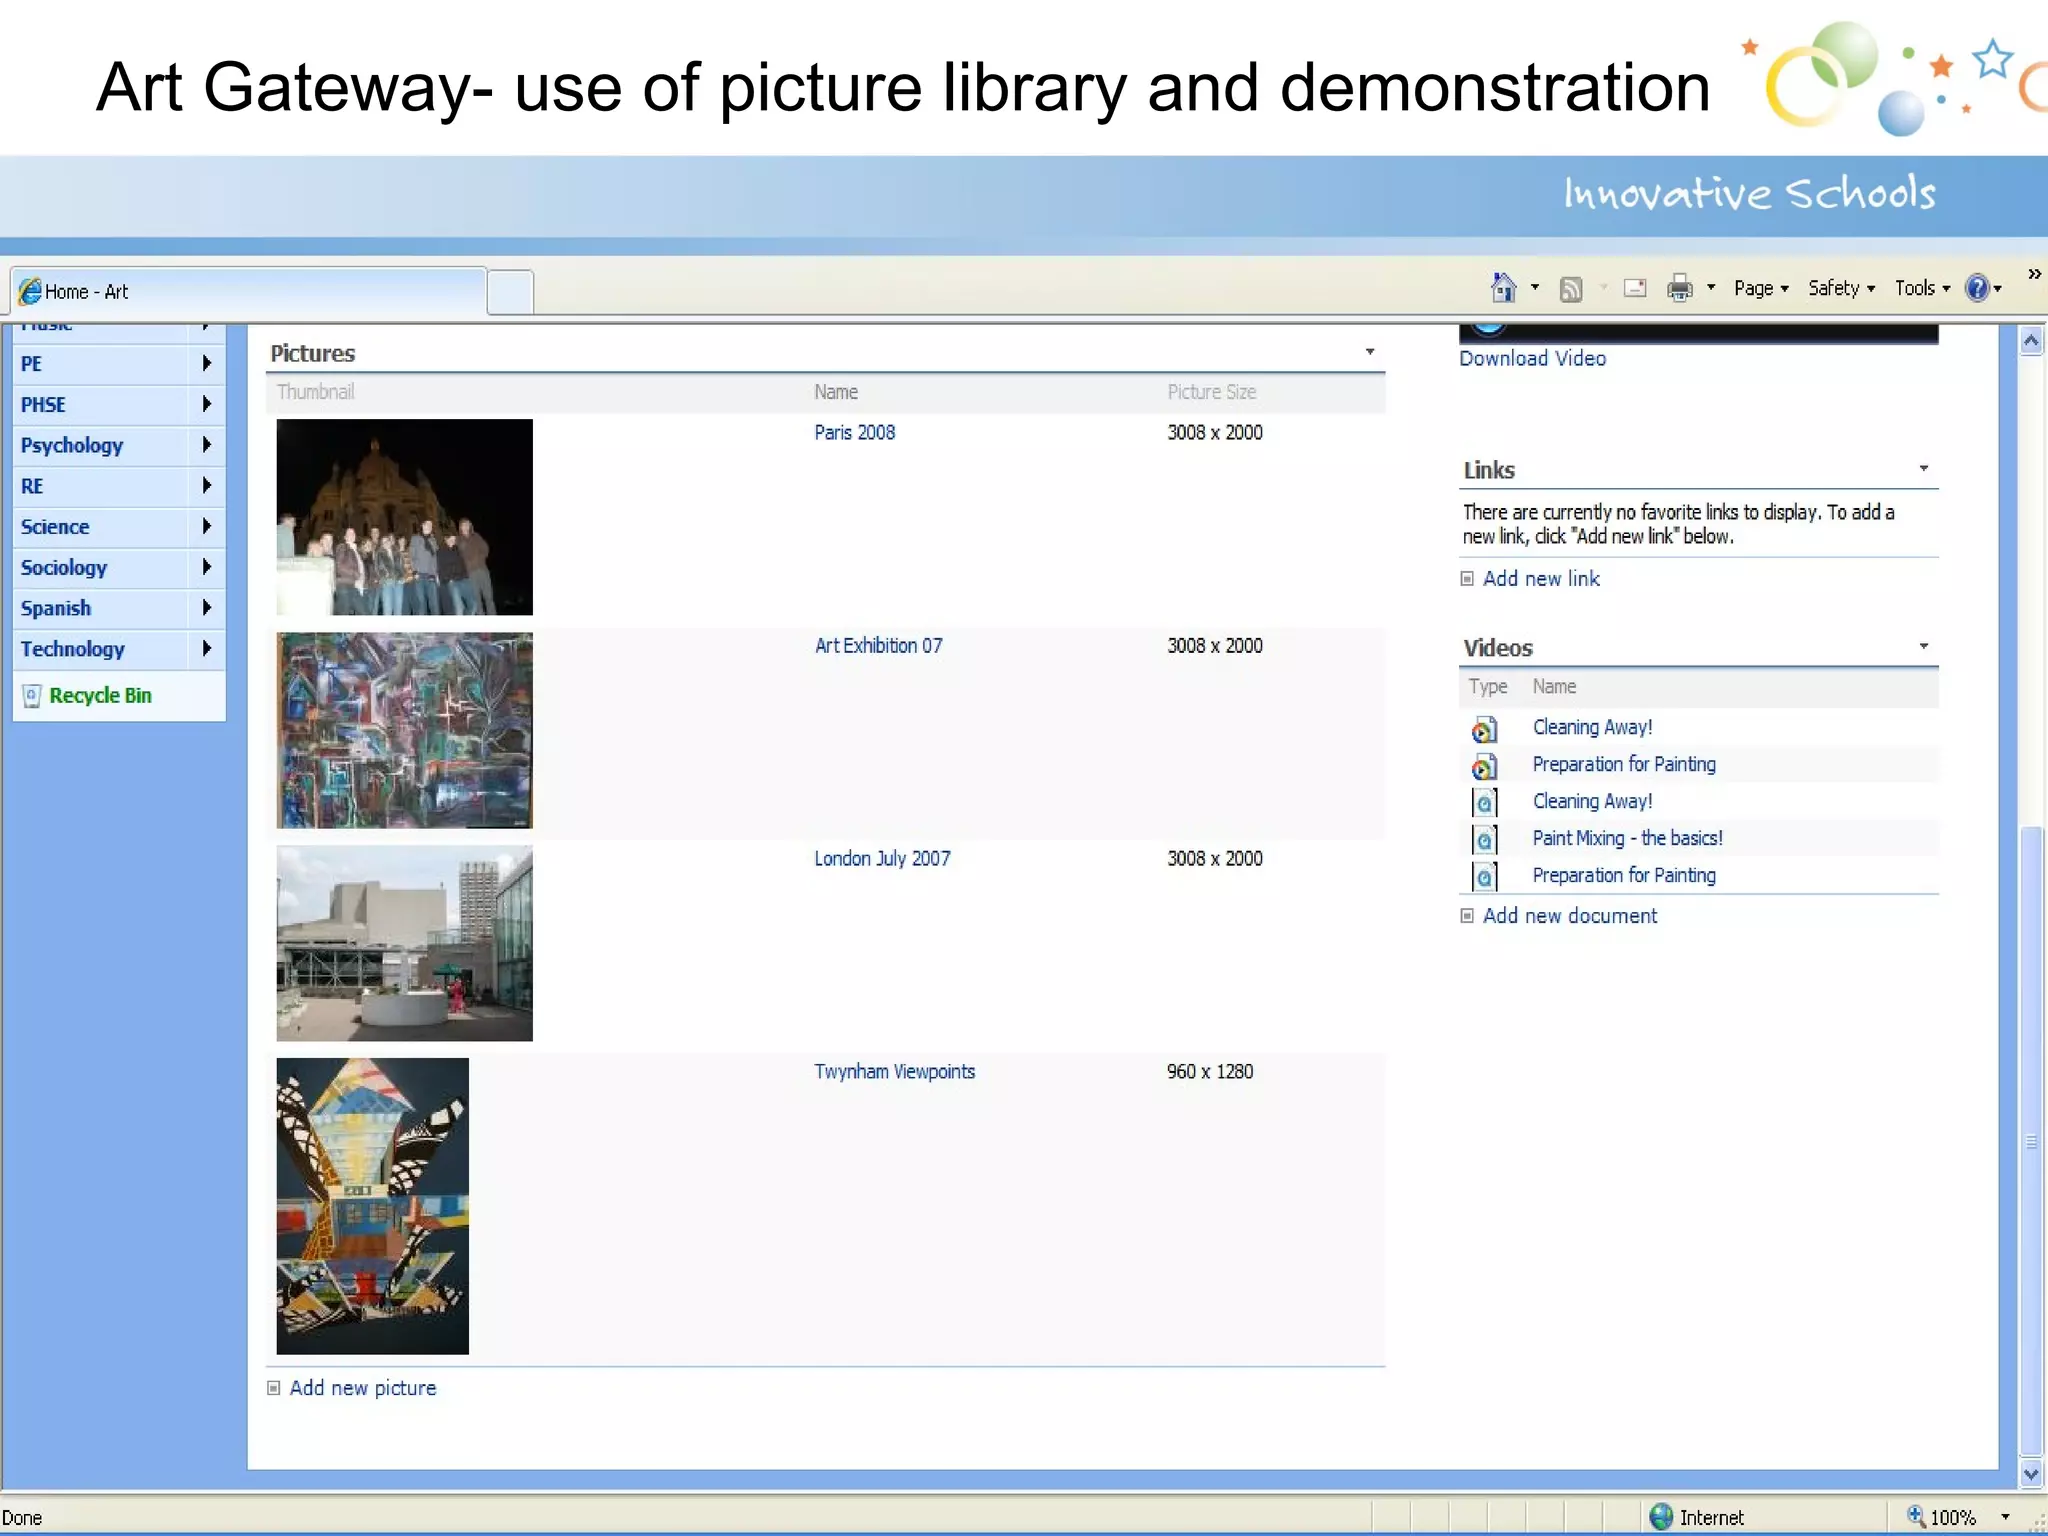Open the Page menu

[1761, 288]
